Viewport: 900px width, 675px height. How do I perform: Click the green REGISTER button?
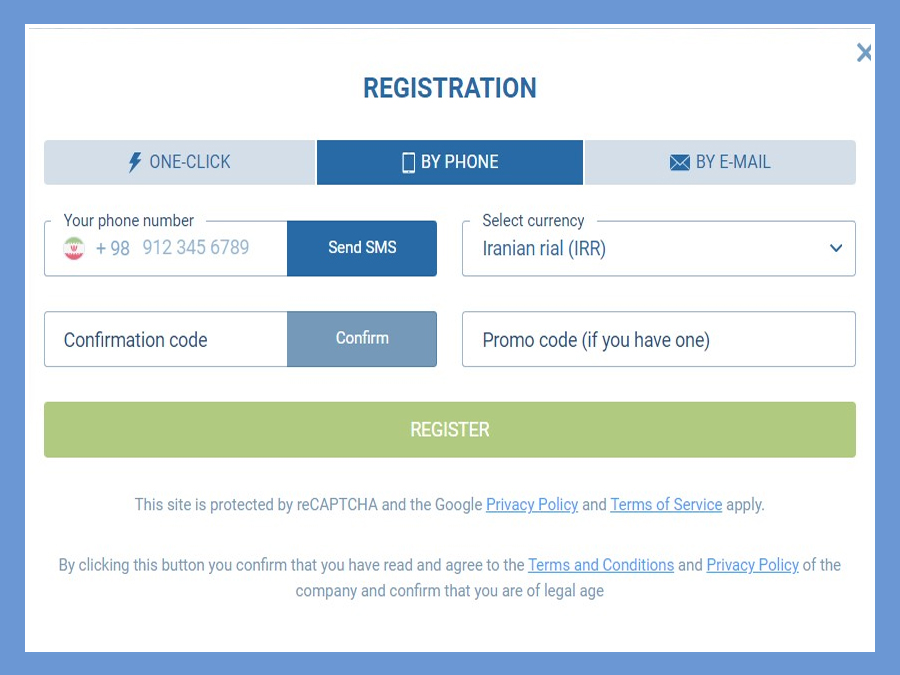point(450,429)
